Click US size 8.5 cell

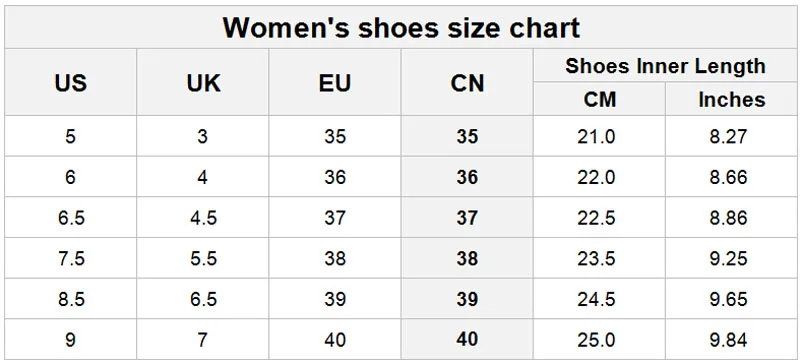71,299
